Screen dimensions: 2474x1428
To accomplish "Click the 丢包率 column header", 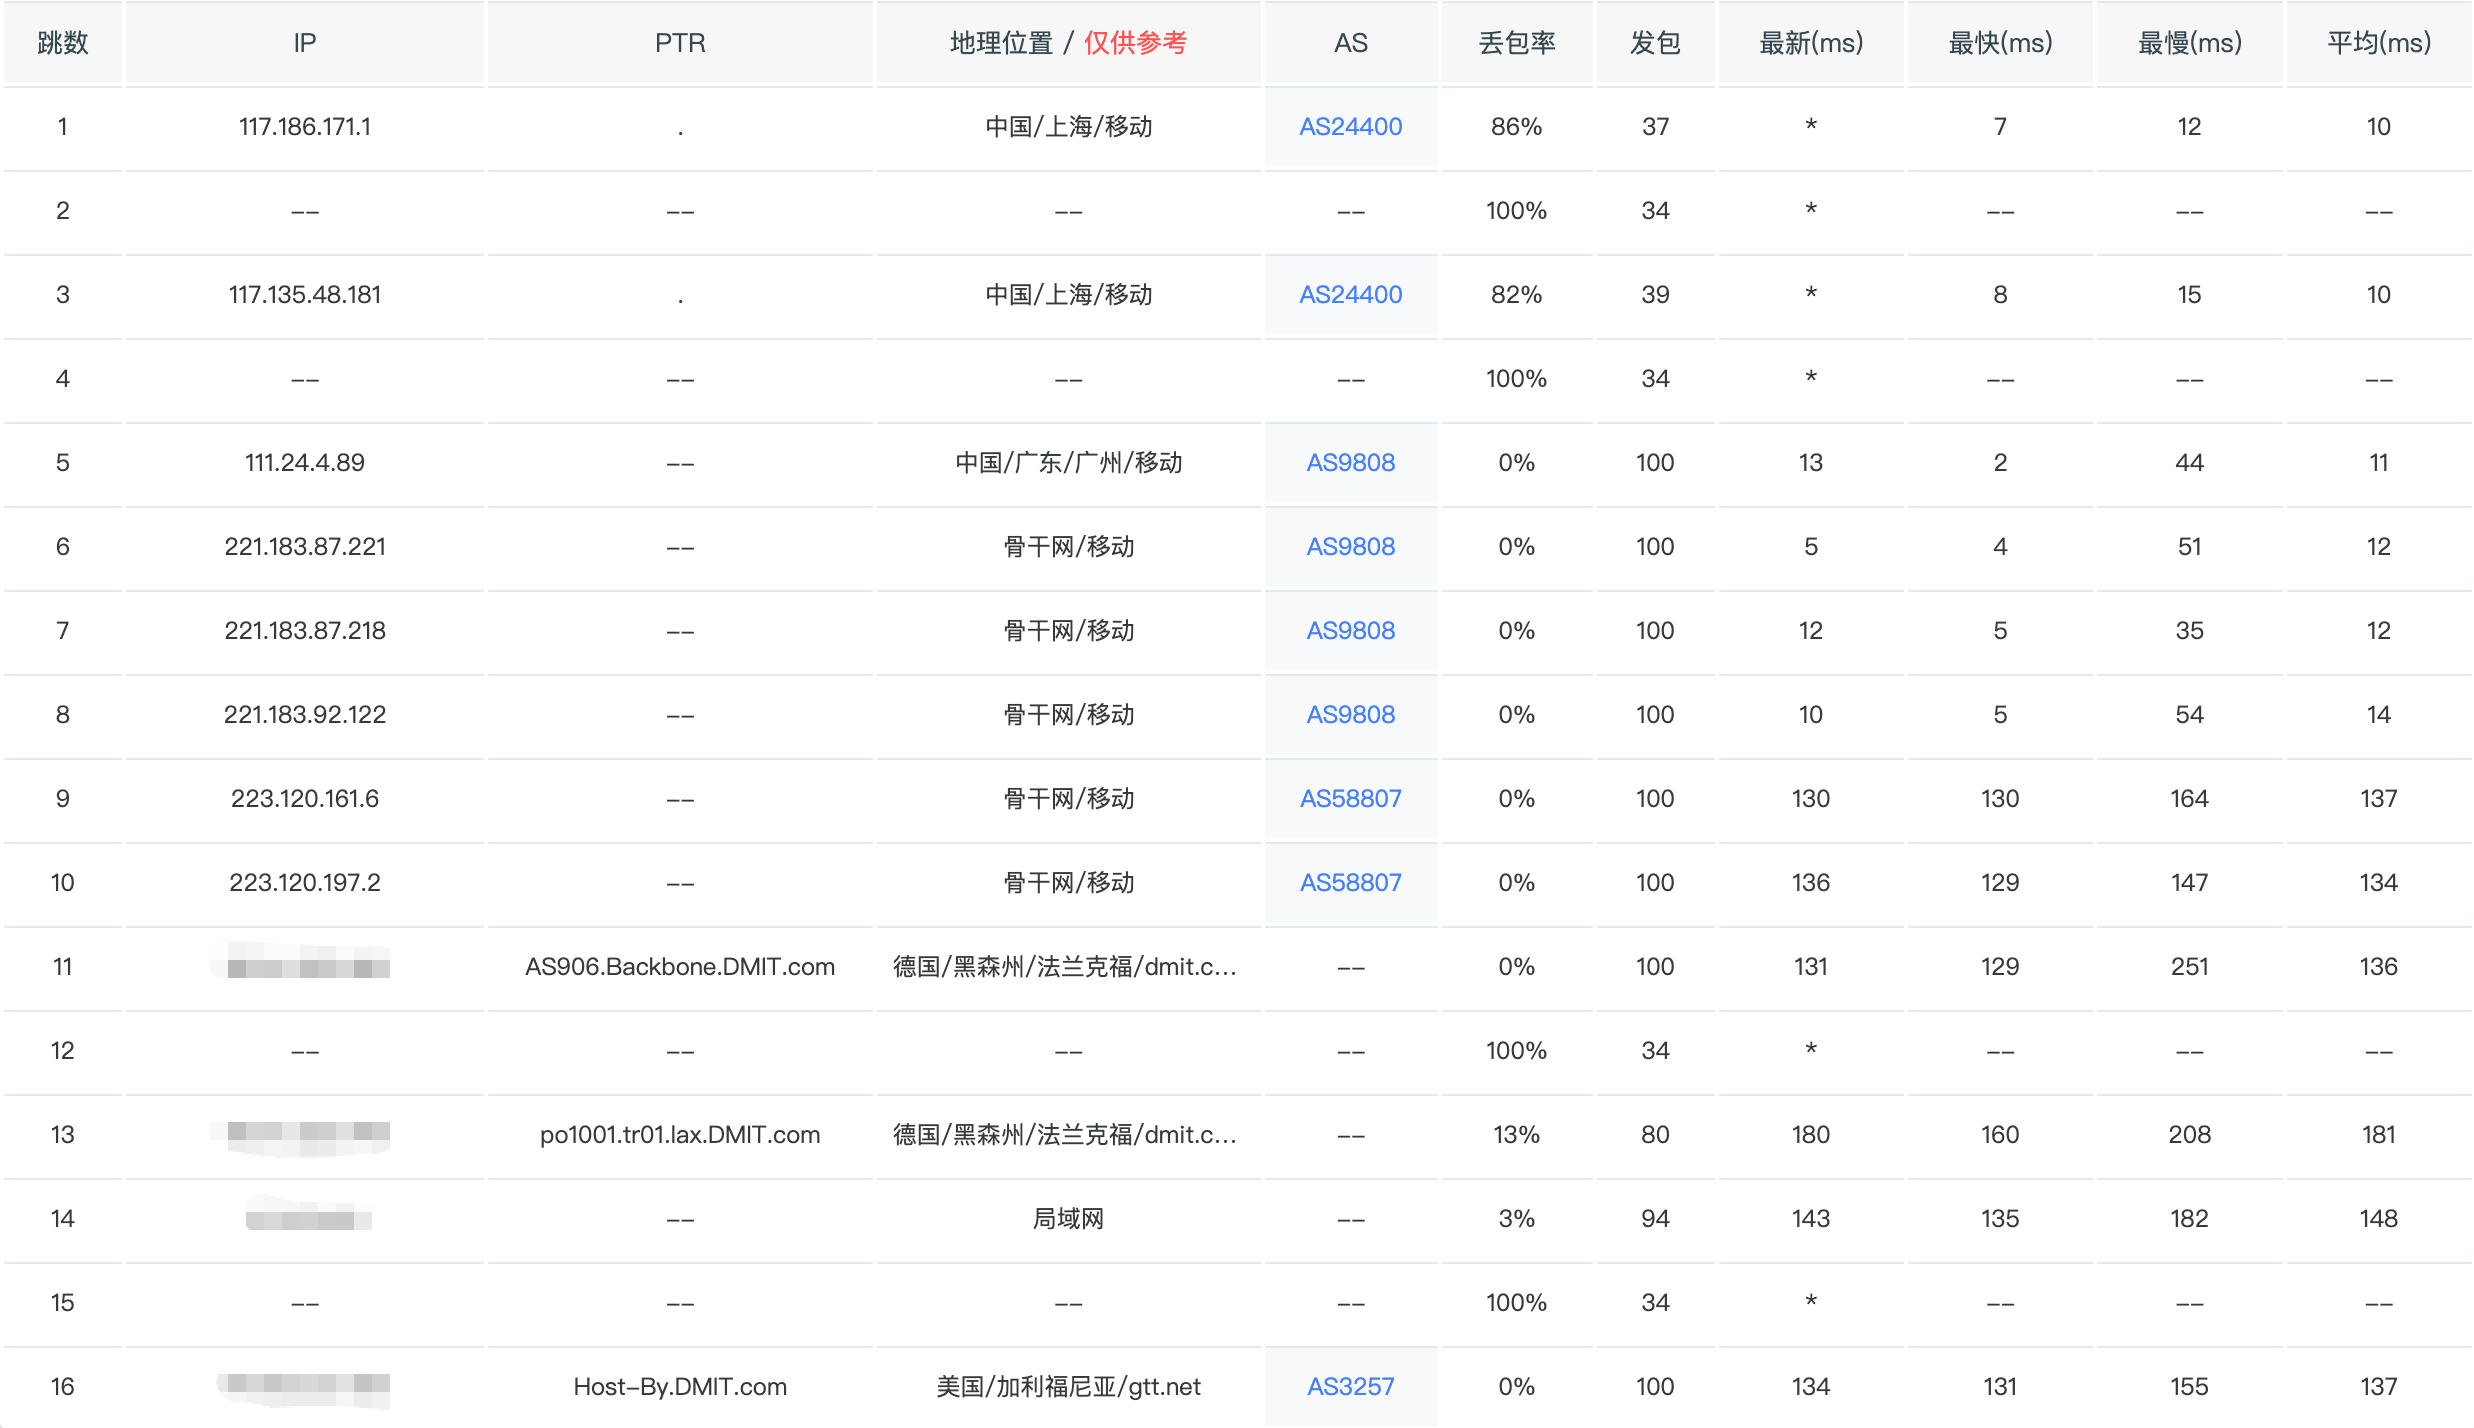I will [x=1516, y=43].
